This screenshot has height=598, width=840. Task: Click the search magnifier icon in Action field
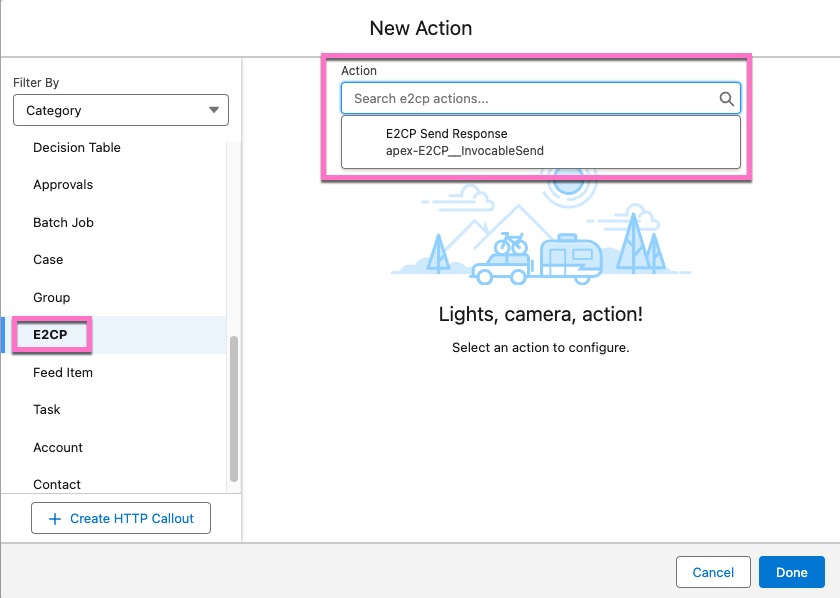pos(726,99)
